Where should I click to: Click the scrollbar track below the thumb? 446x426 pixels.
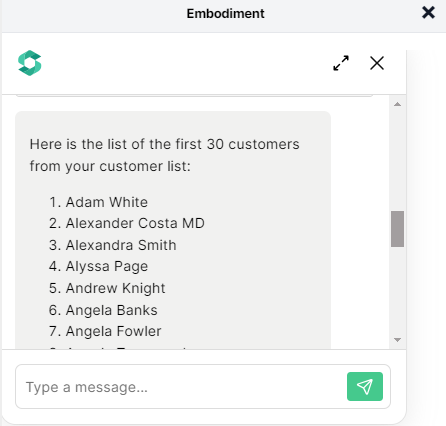[397, 292]
